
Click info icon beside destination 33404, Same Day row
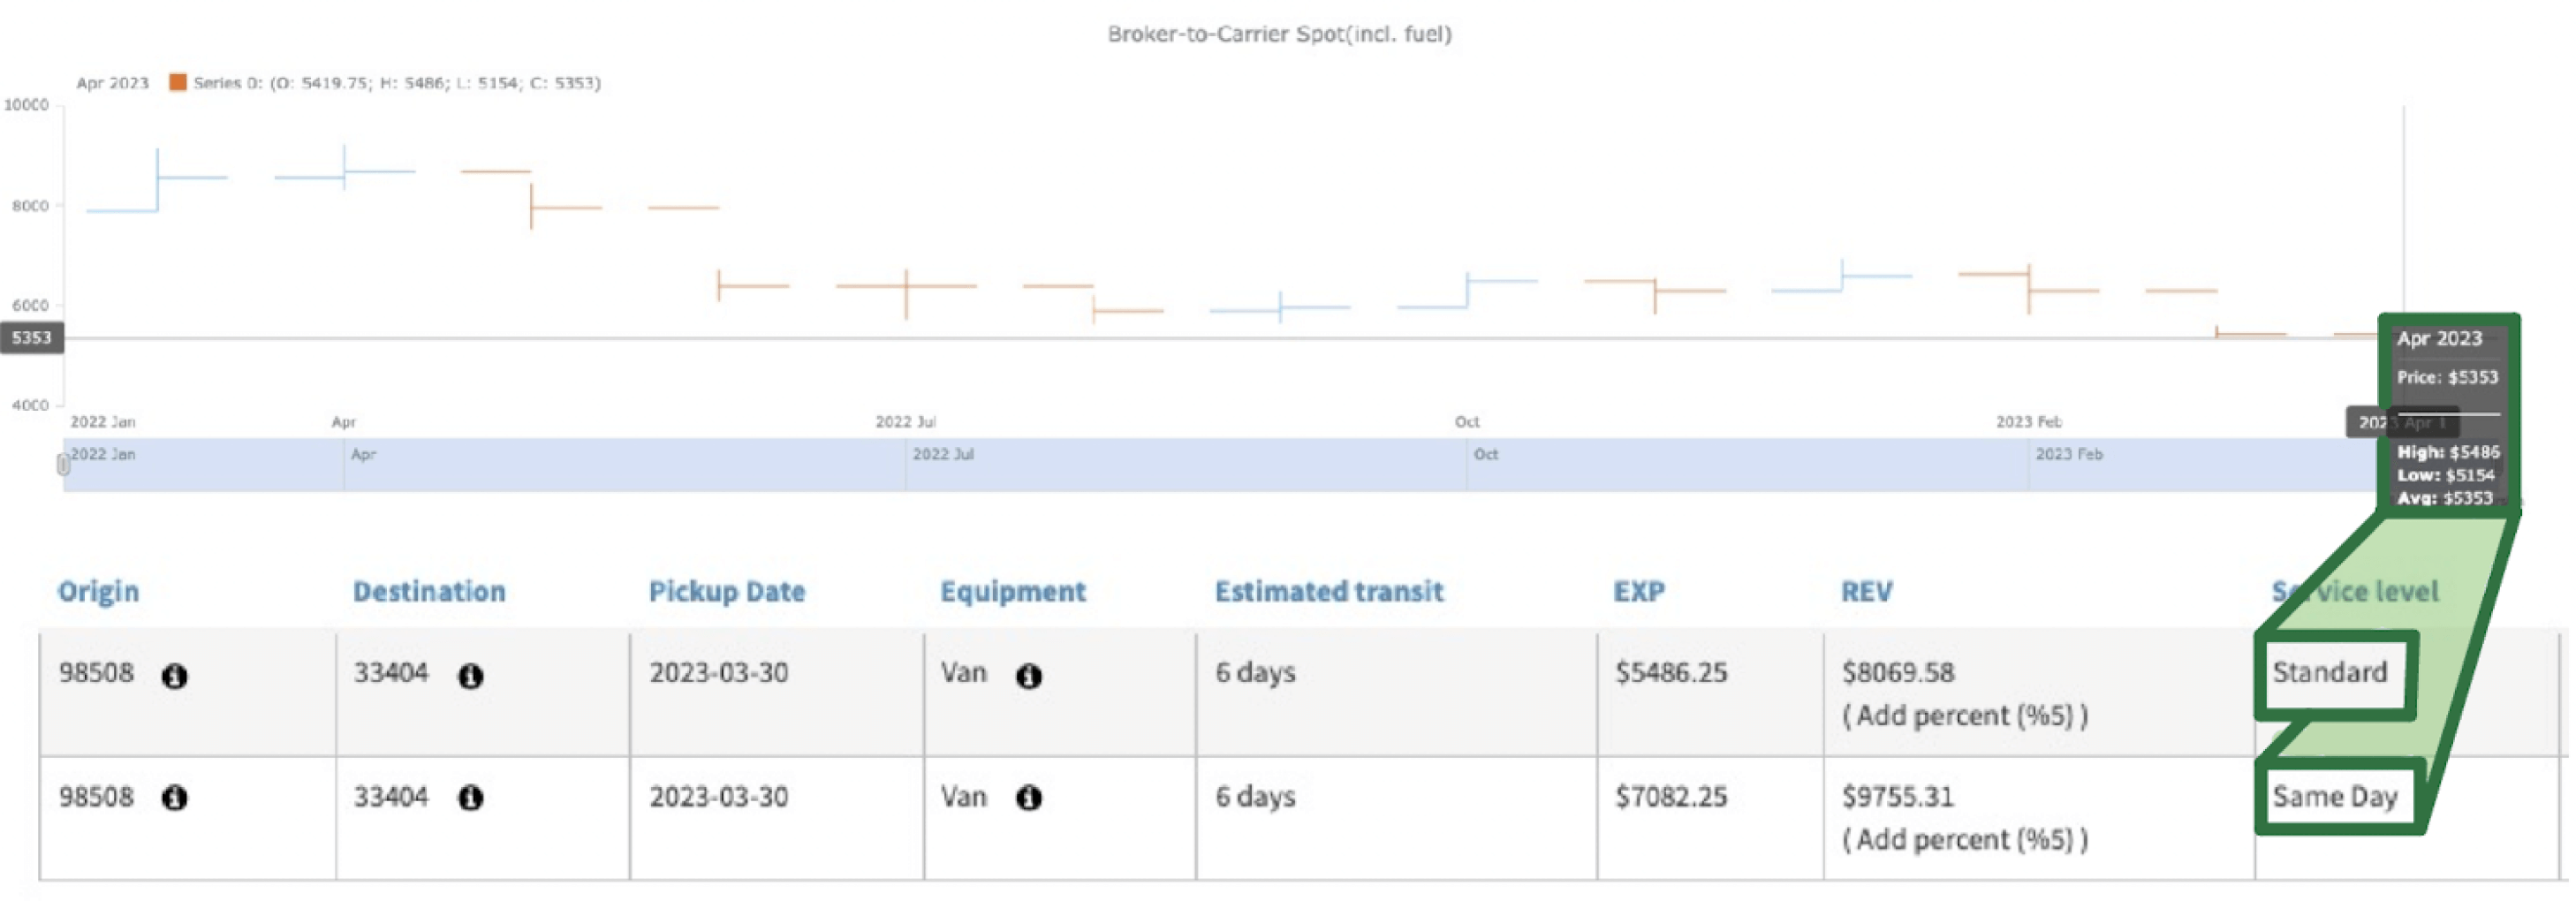(470, 797)
